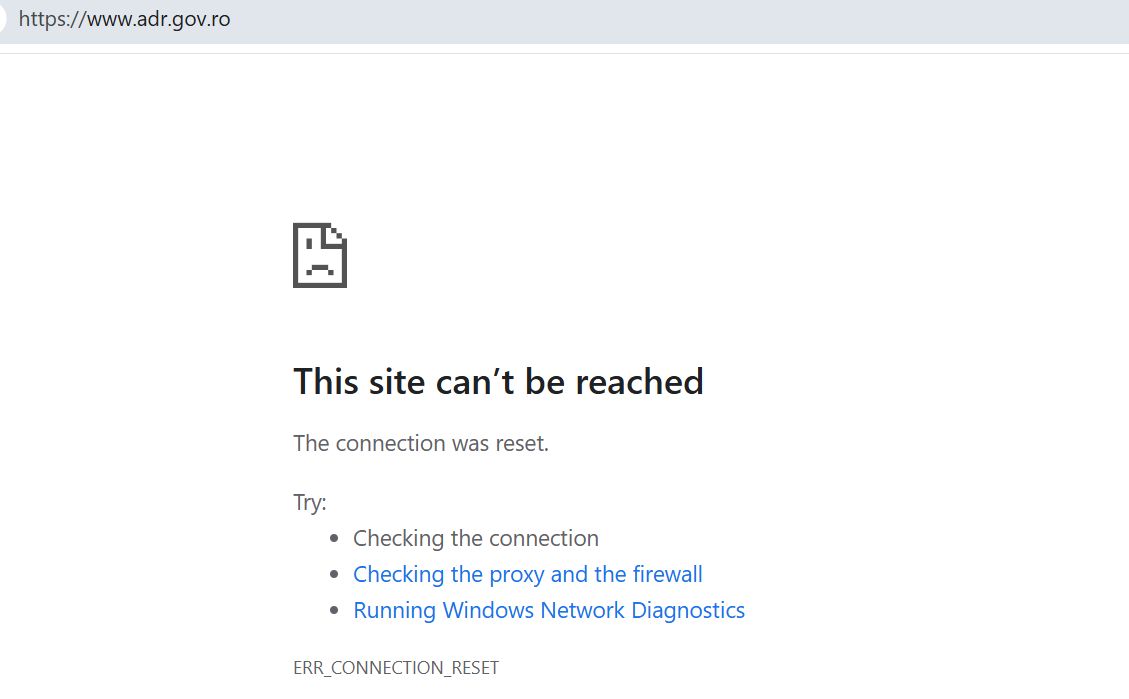Click the word 'firewall' in the blue link

coord(667,574)
